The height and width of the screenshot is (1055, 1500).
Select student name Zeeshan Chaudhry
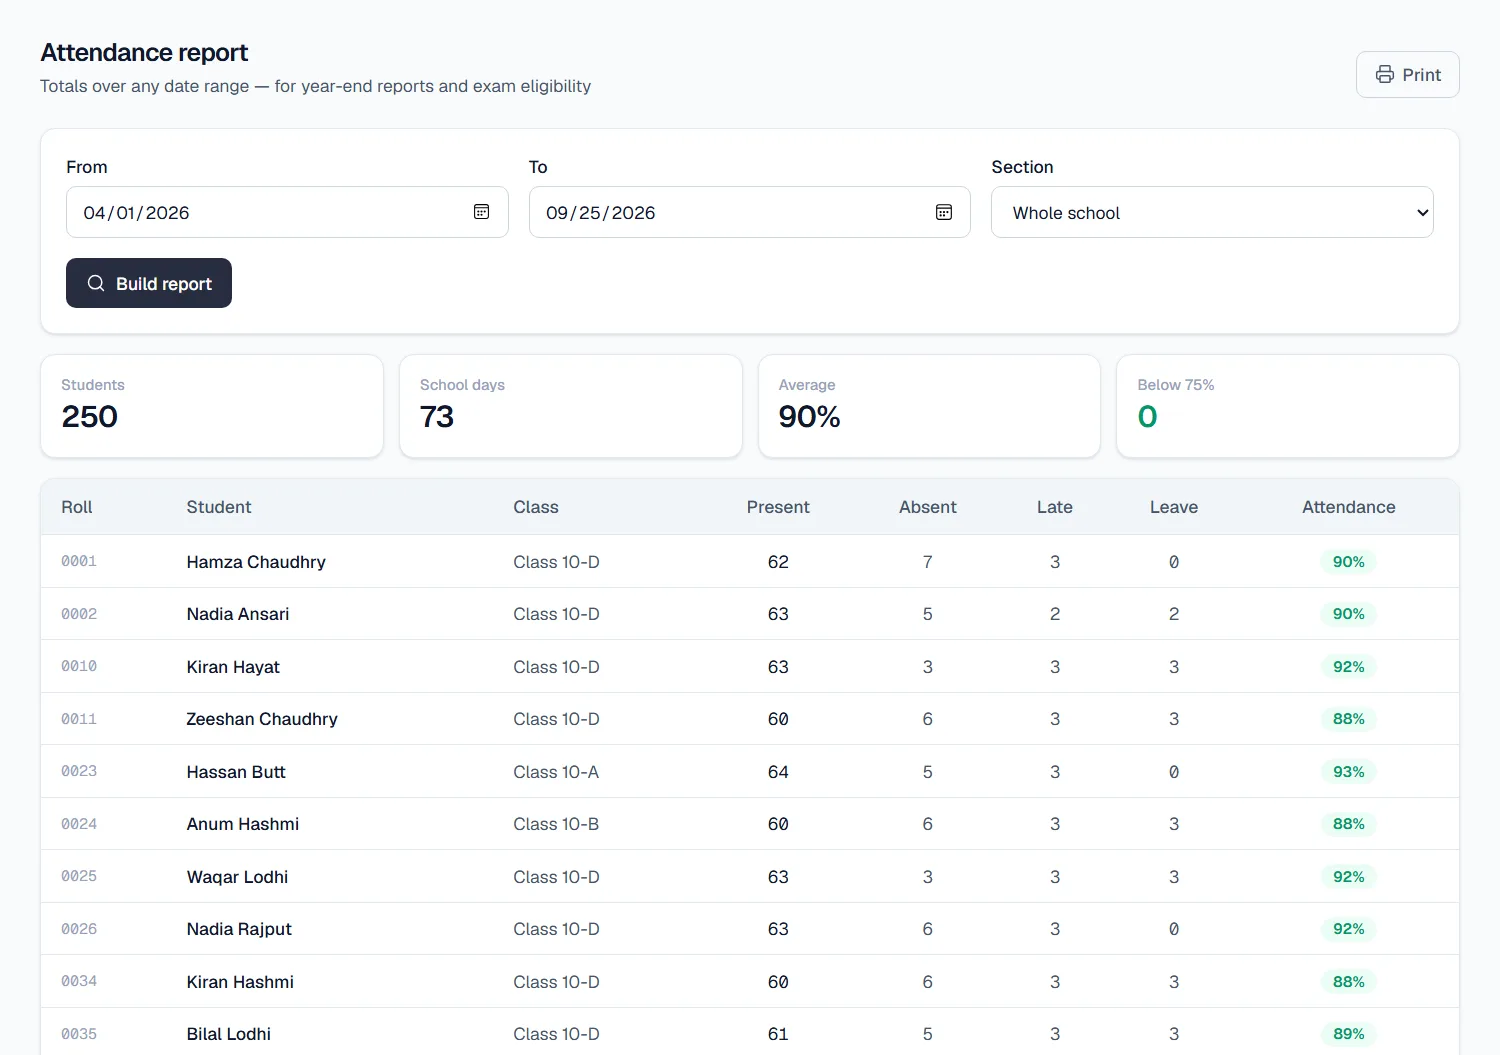pos(262,719)
